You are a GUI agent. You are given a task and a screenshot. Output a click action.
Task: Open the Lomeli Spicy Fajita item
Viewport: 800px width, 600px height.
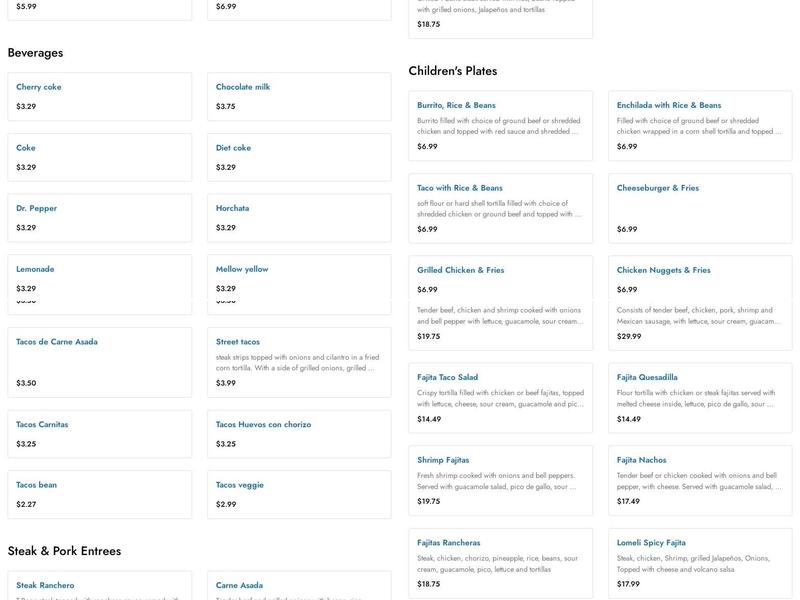[x=699, y=563]
